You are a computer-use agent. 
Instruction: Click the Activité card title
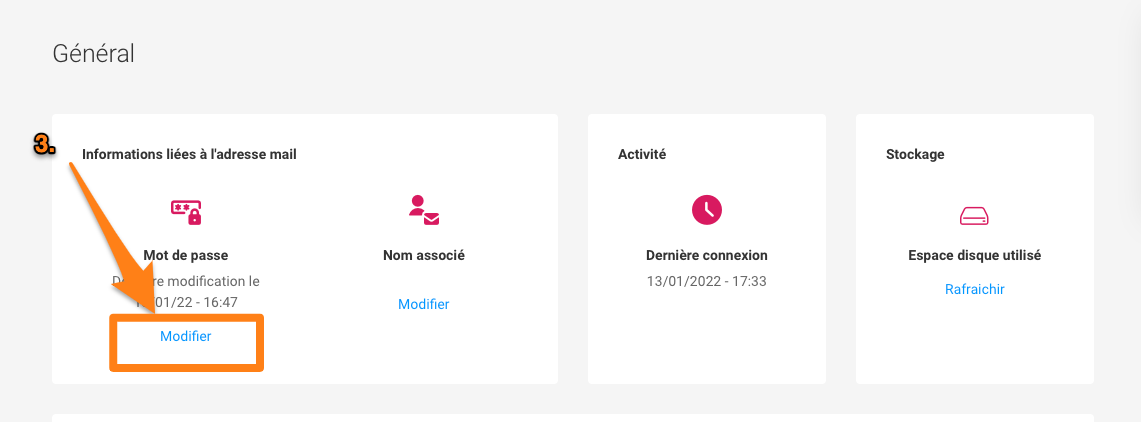point(642,154)
